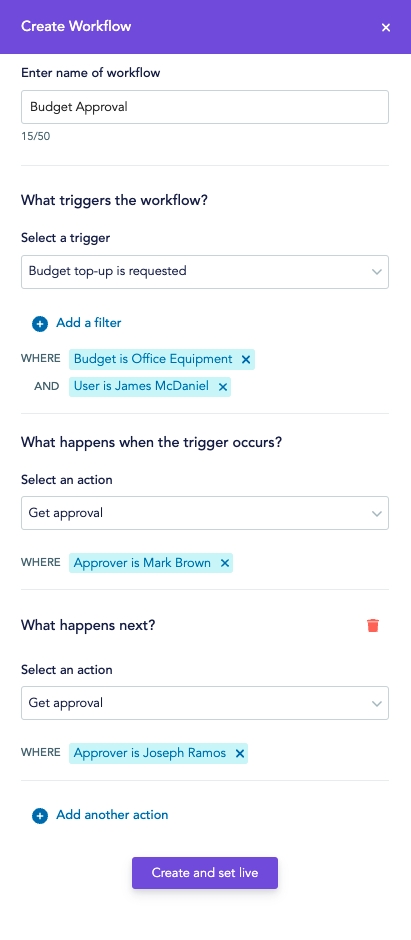Open the first Get approval action dropdown
This screenshot has width=411, height=940.
pyautogui.click(x=205, y=513)
